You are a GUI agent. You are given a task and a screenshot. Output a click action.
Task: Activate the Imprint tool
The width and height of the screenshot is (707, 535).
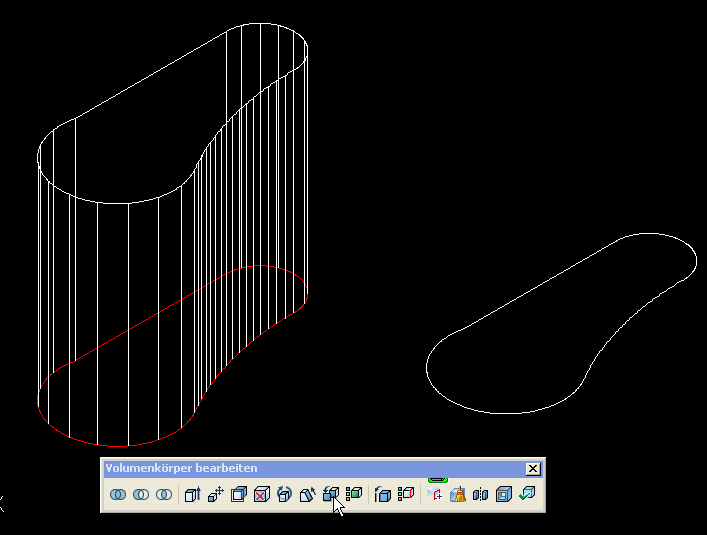435,494
